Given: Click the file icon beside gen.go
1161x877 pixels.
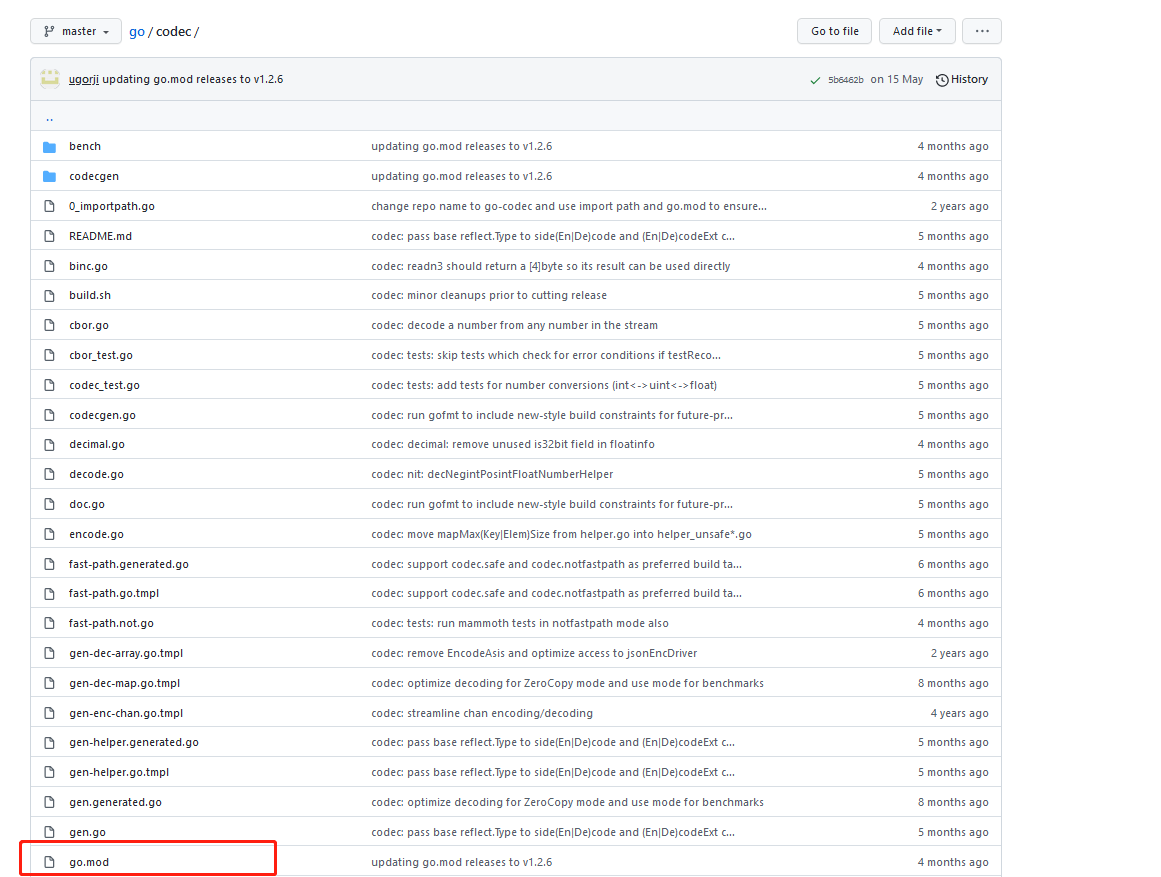Looking at the screenshot, I should tap(49, 832).
